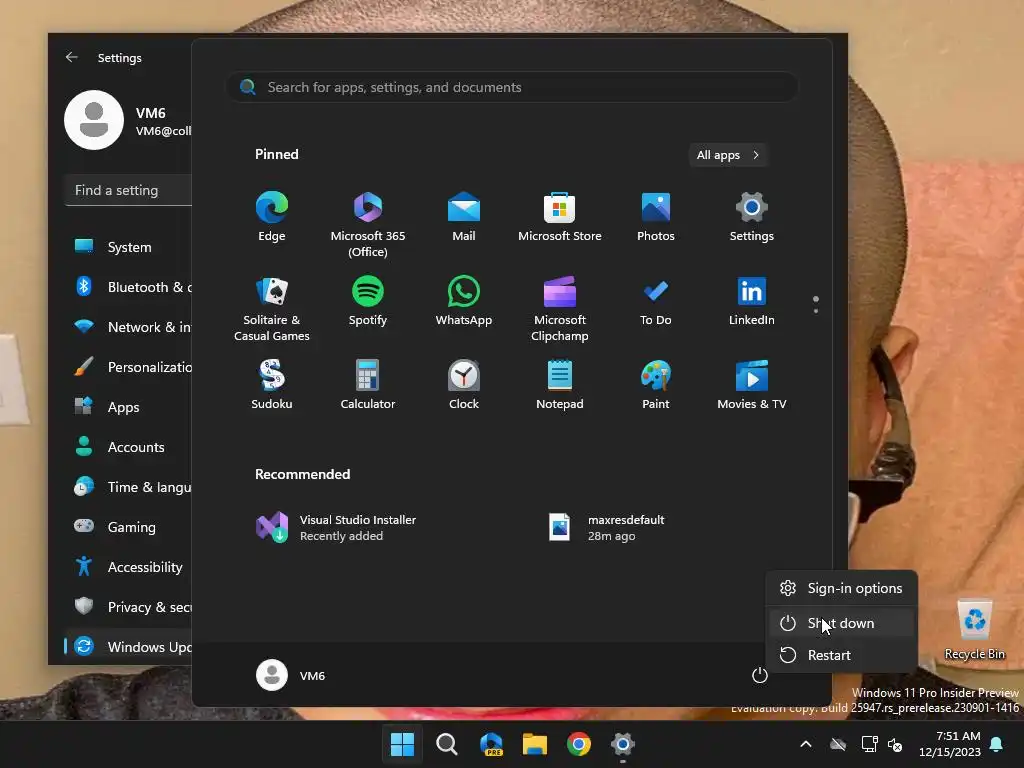This screenshot has width=1024, height=768.
Task: Click the Start menu power icon
Action: coord(759,675)
